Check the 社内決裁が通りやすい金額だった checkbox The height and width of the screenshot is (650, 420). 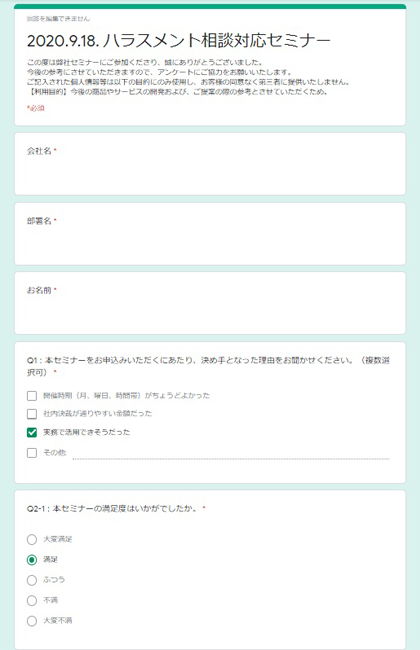point(32,414)
